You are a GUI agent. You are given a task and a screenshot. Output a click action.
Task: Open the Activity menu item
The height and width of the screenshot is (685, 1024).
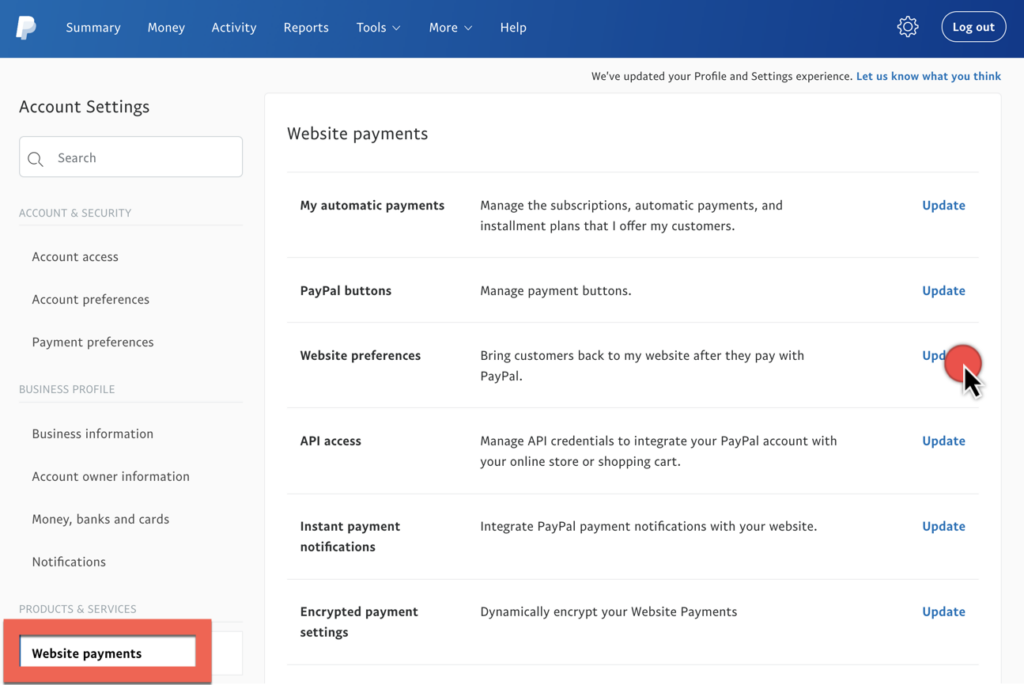click(x=234, y=27)
